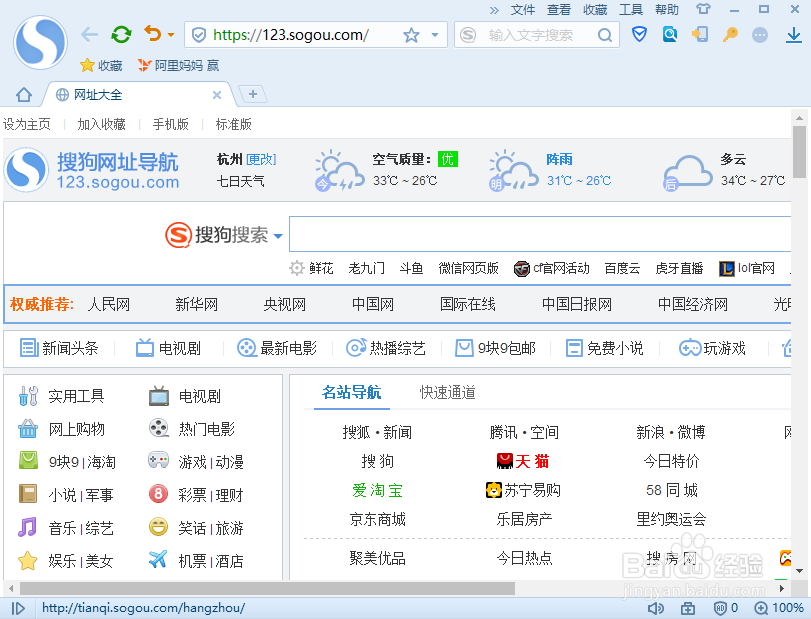Click the shirt skin icon in title bar

tap(703, 9)
